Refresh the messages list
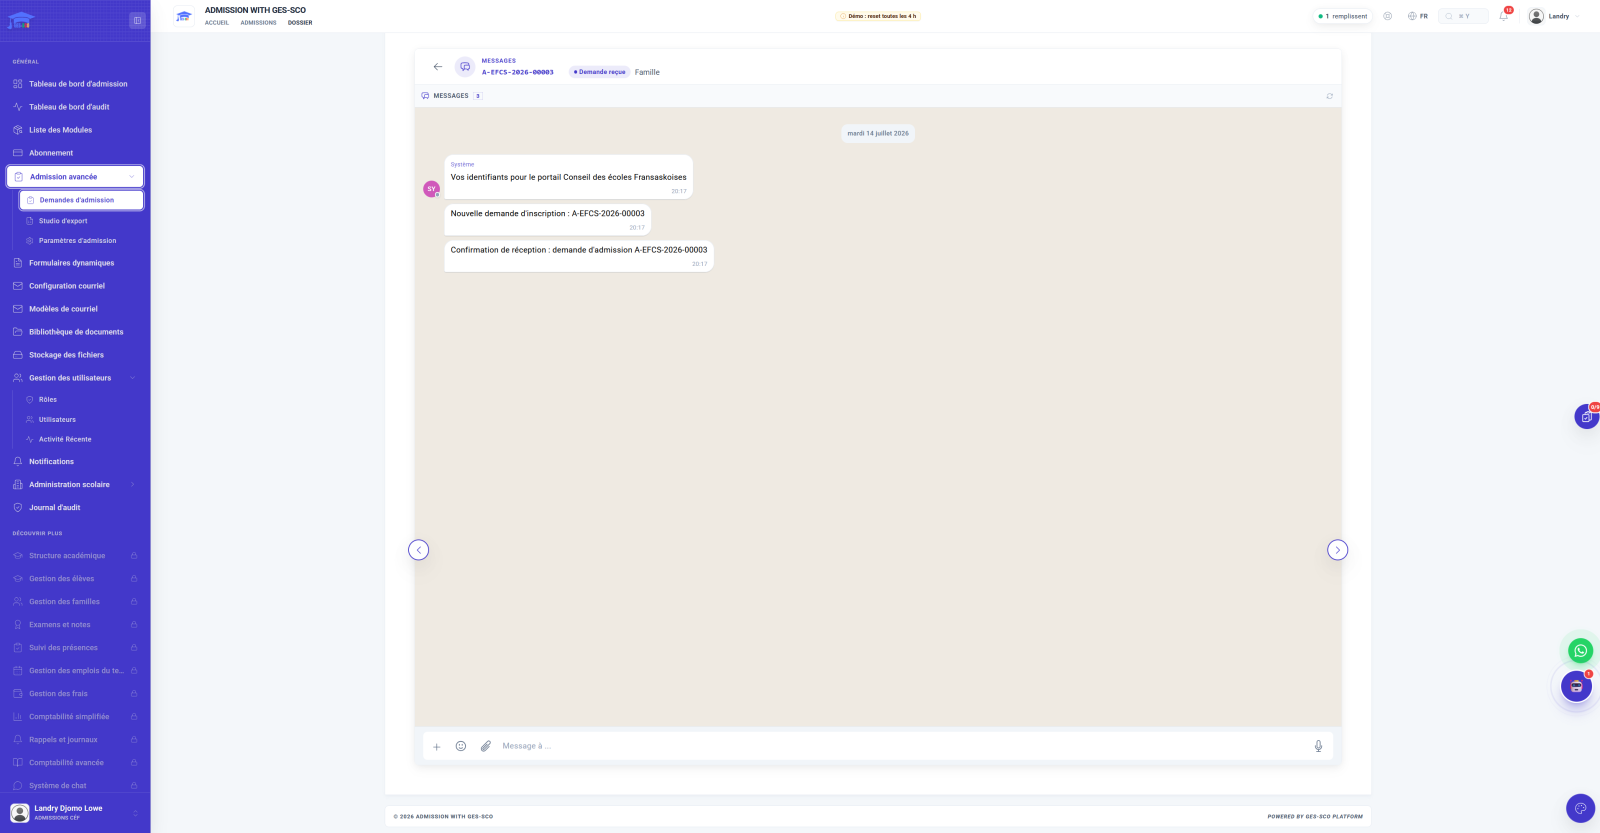The image size is (1600, 833). point(1329,96)
